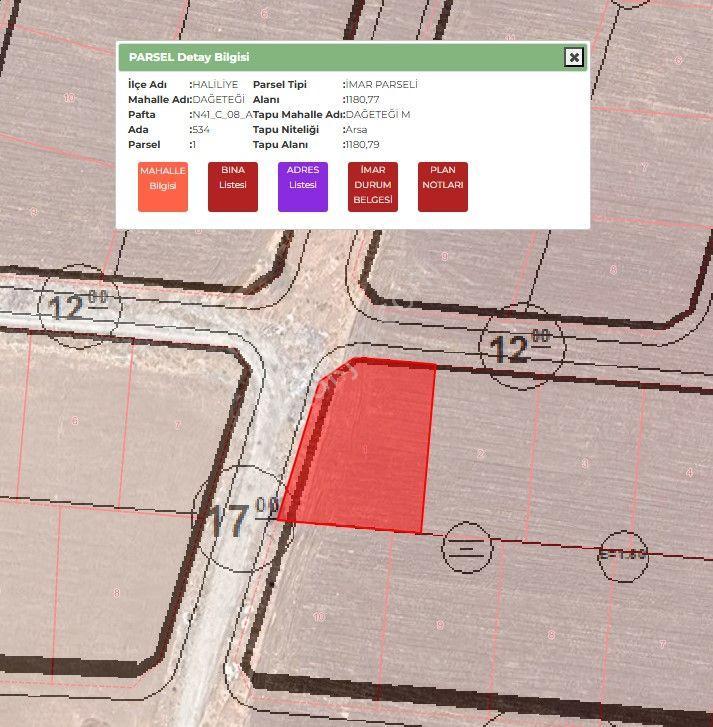This screenshot has width=713, height=727.
Task: Close the PARSEL Detay Bilgisi popup
Action: tap(574, 57)
